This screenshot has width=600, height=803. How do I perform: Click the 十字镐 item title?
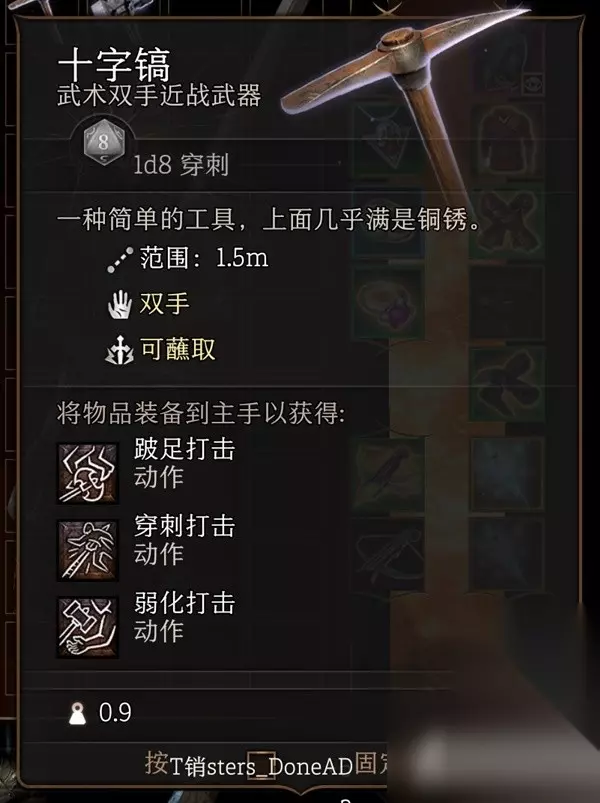[114, 65]
